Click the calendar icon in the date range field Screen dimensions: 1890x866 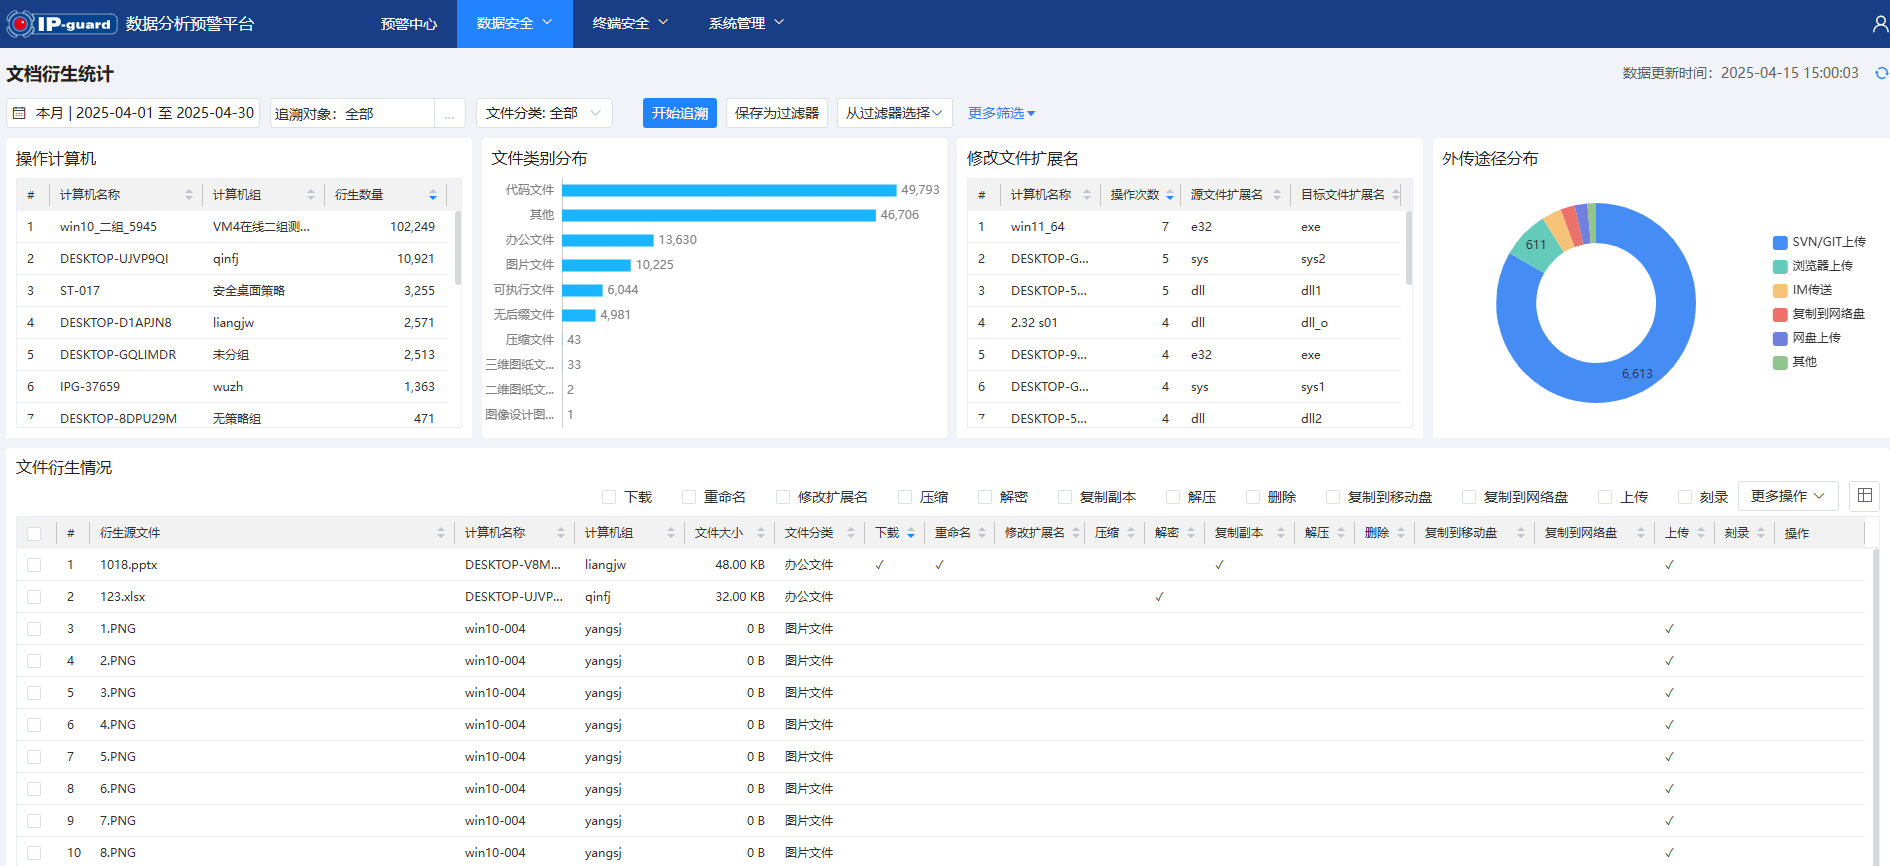19,113
